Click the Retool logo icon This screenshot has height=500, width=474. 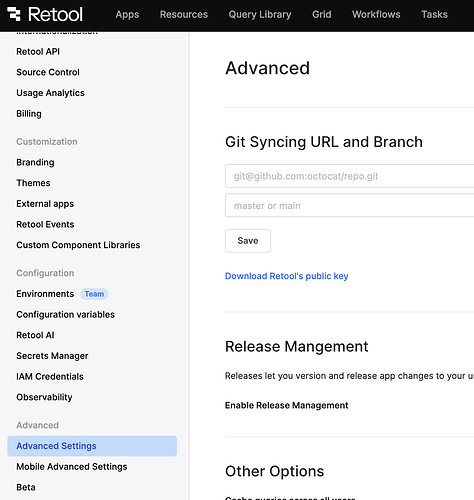point(14,14)
